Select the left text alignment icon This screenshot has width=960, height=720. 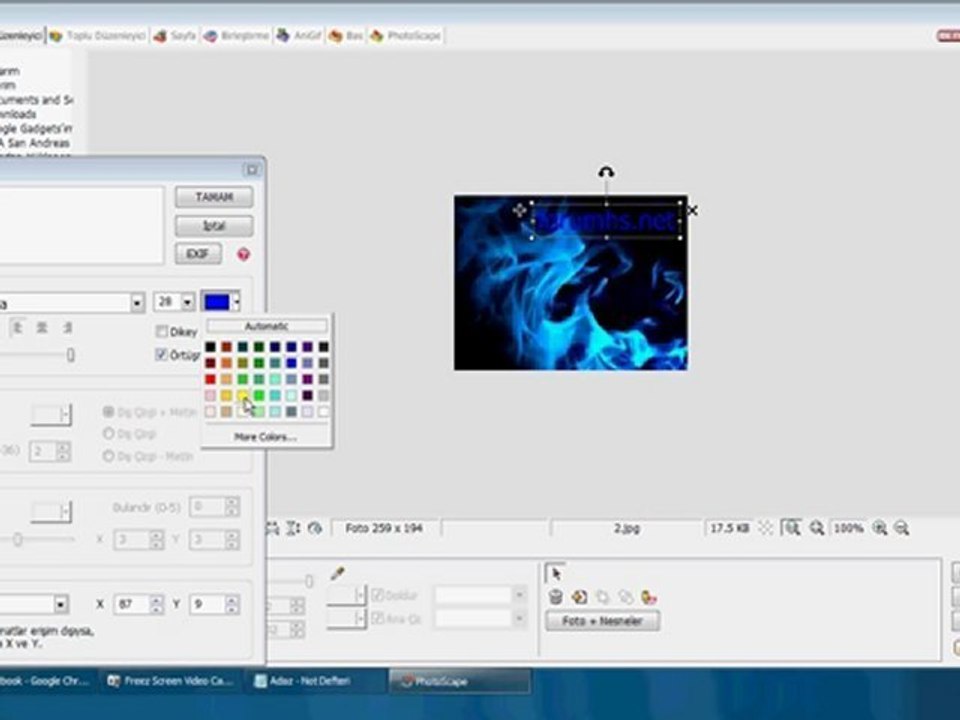pyautogui.click(x=18, y=328)
